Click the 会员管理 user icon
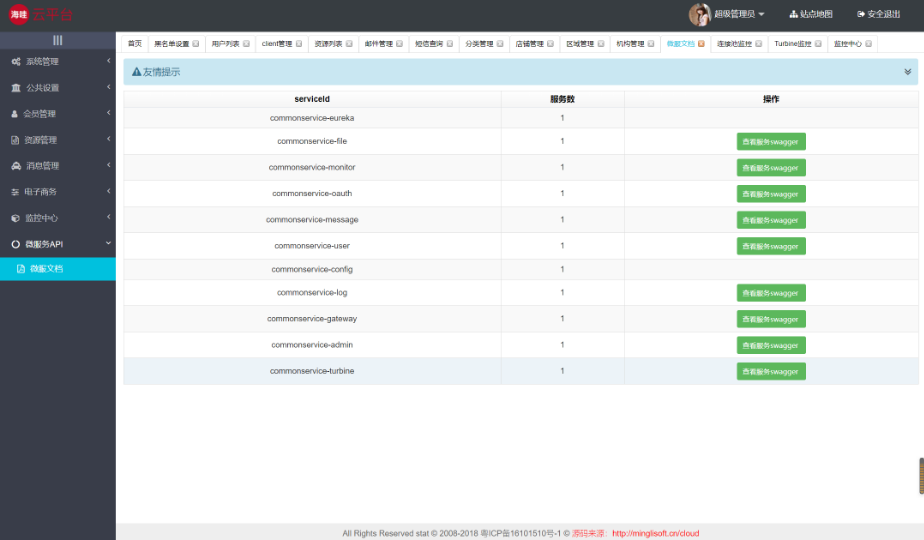924x540 pixels. (x=15, y=114)
